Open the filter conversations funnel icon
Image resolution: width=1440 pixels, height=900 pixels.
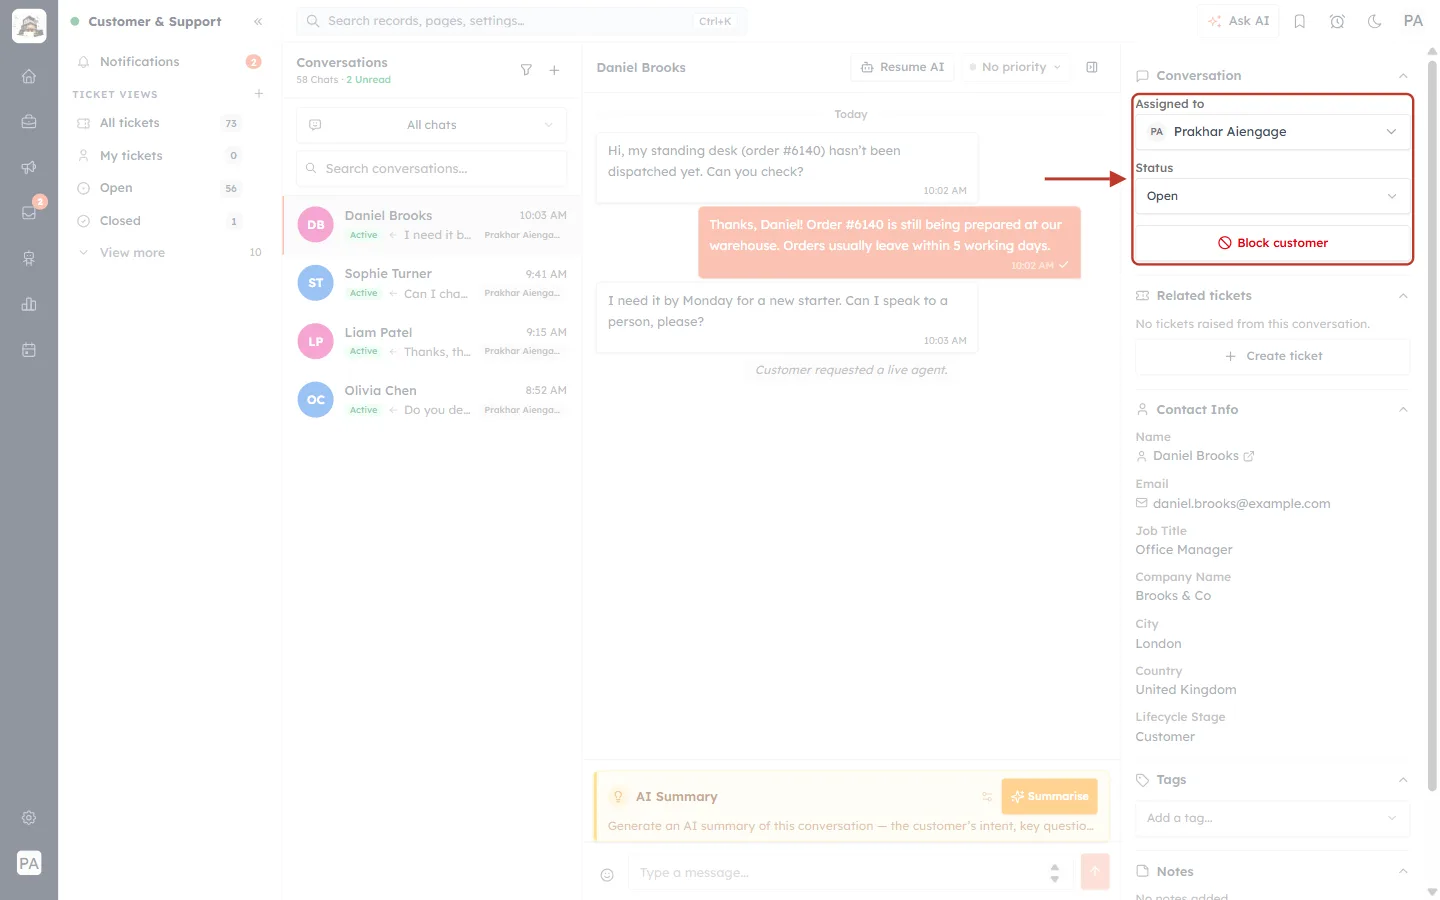click(526, 70)
